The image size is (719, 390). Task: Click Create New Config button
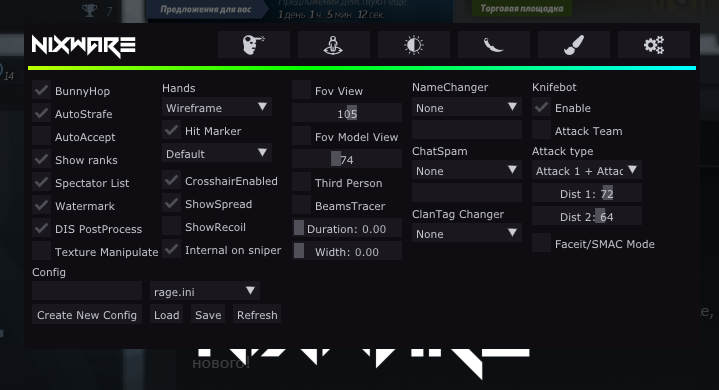[x=87, y=314]
